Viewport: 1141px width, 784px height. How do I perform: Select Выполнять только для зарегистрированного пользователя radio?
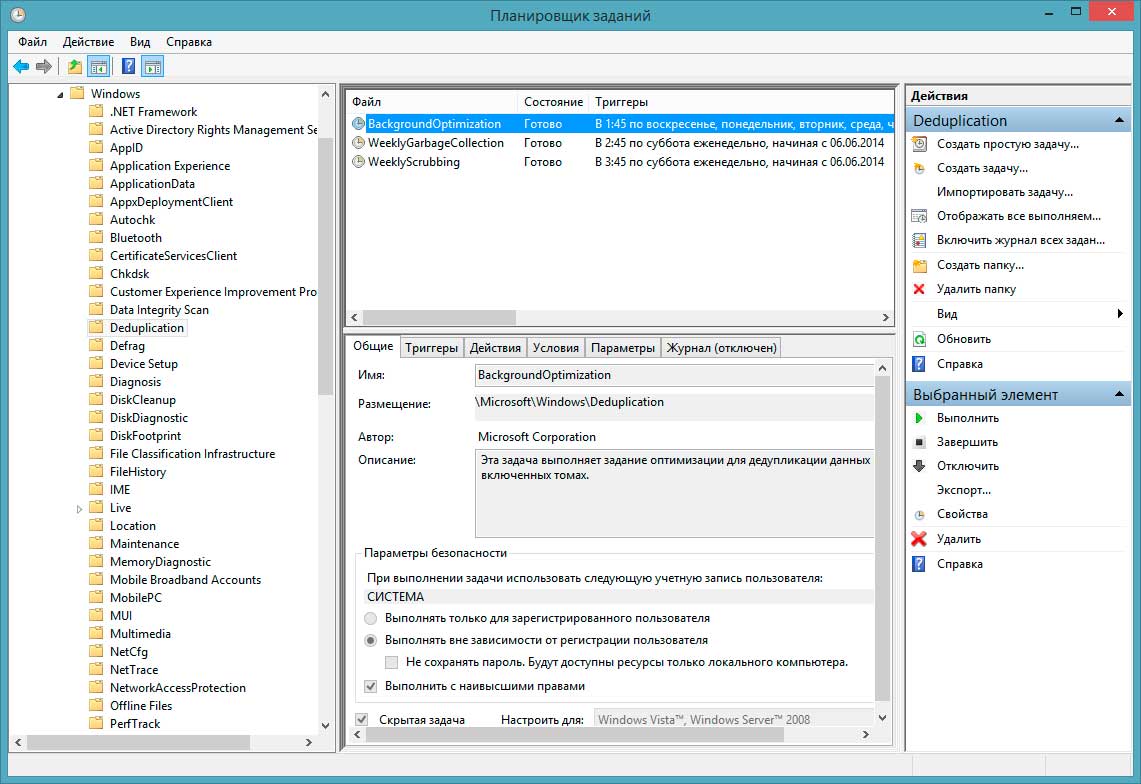coord(371,618)
